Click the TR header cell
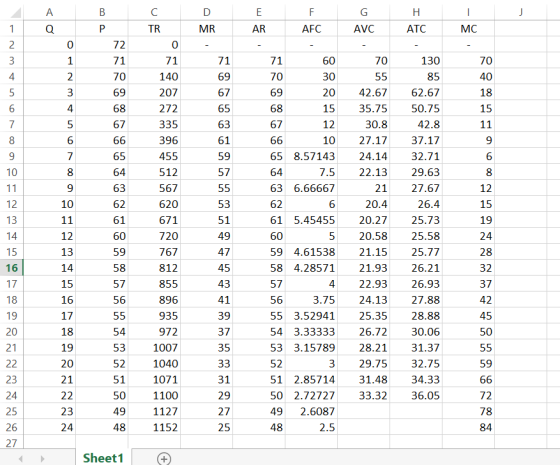 click(x=154, y=29)
